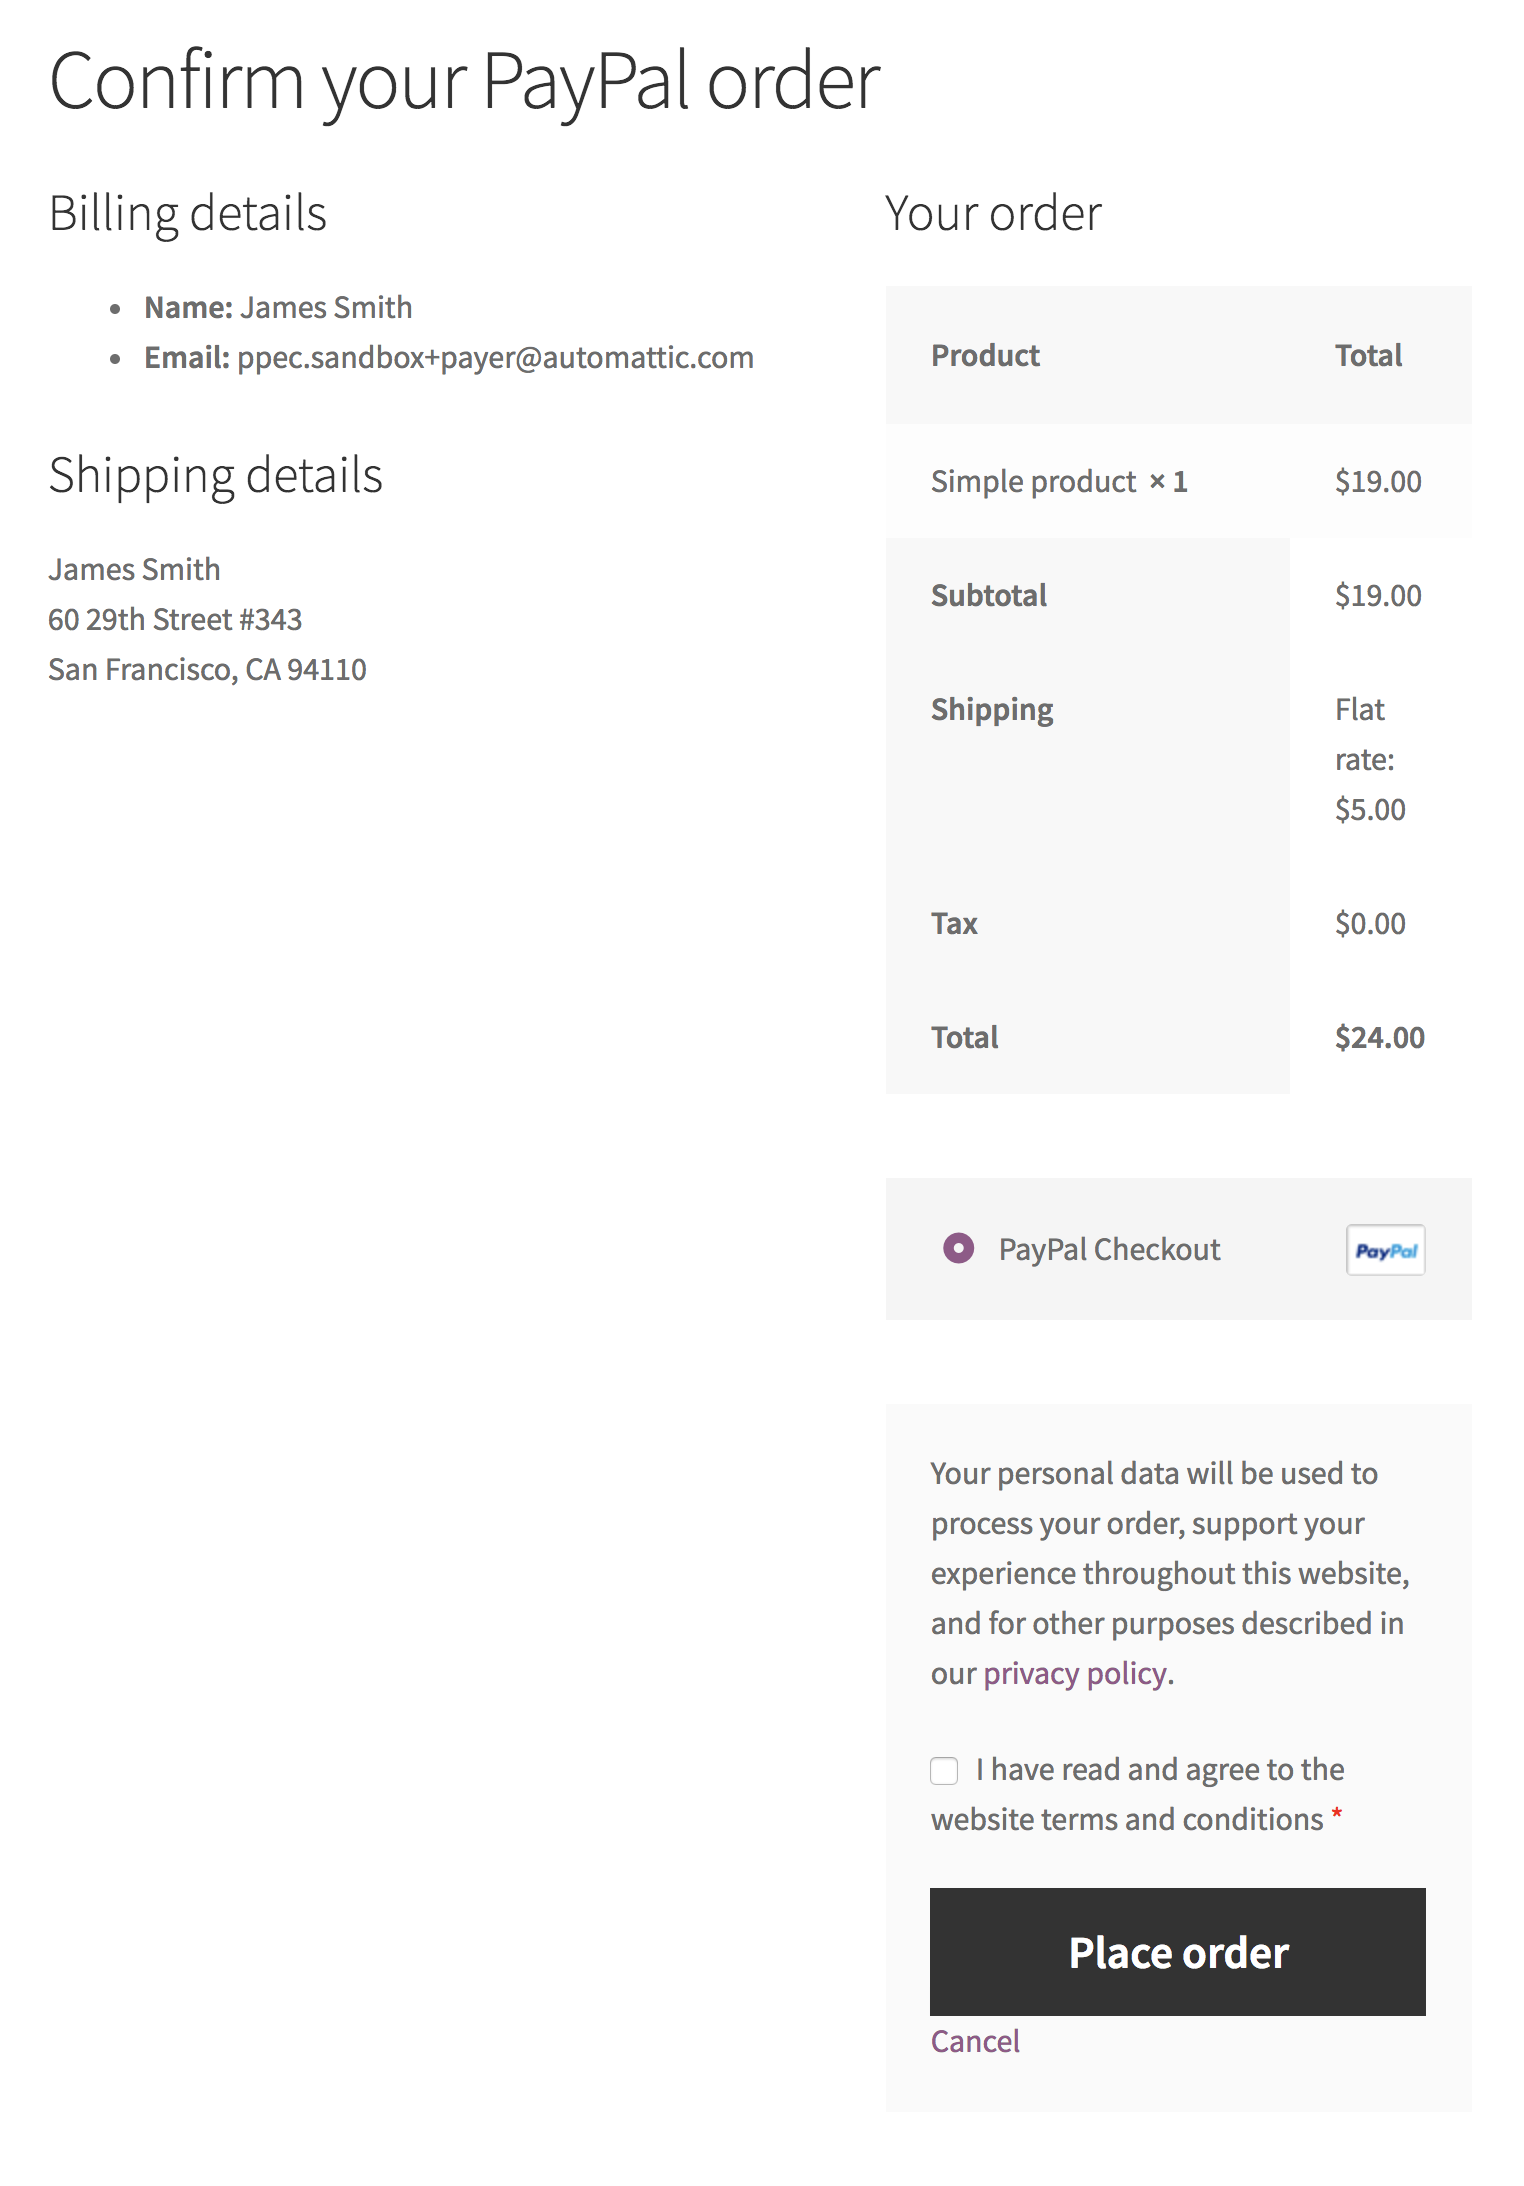Open the privacy policy link

pyautogui.click(x=1075, y=1674)
